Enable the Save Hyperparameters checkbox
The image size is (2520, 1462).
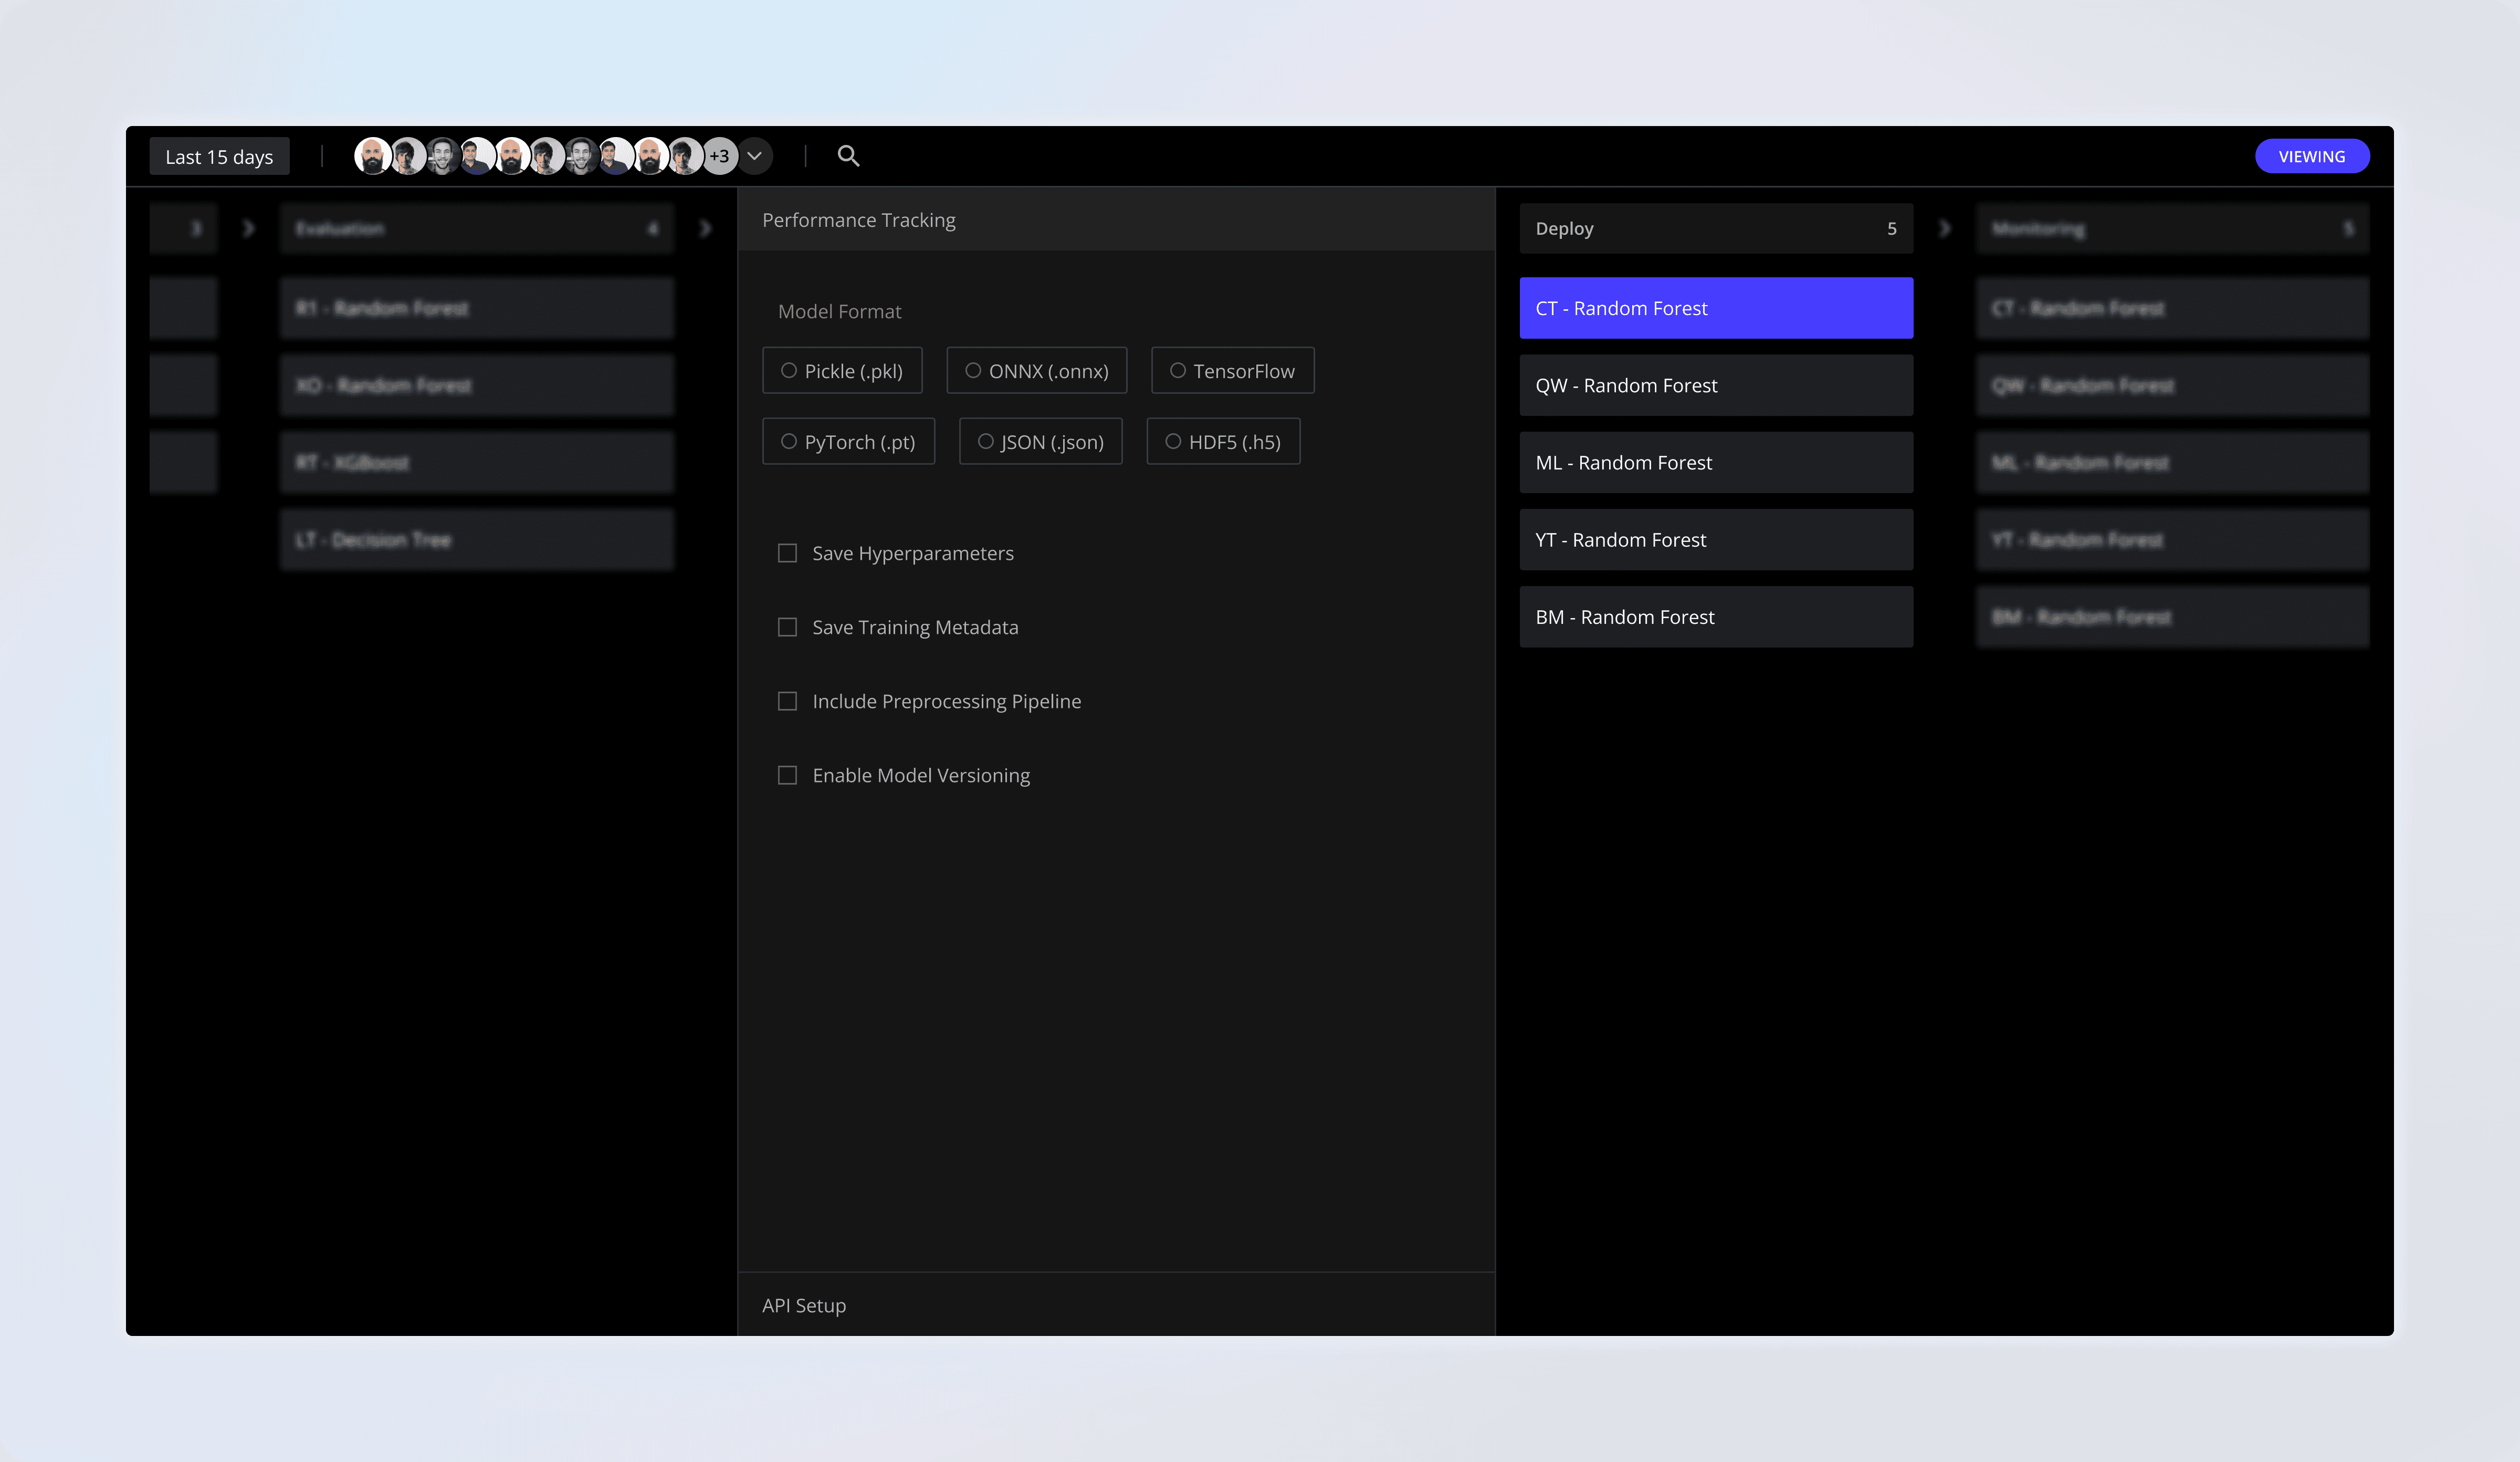(788, 553)
